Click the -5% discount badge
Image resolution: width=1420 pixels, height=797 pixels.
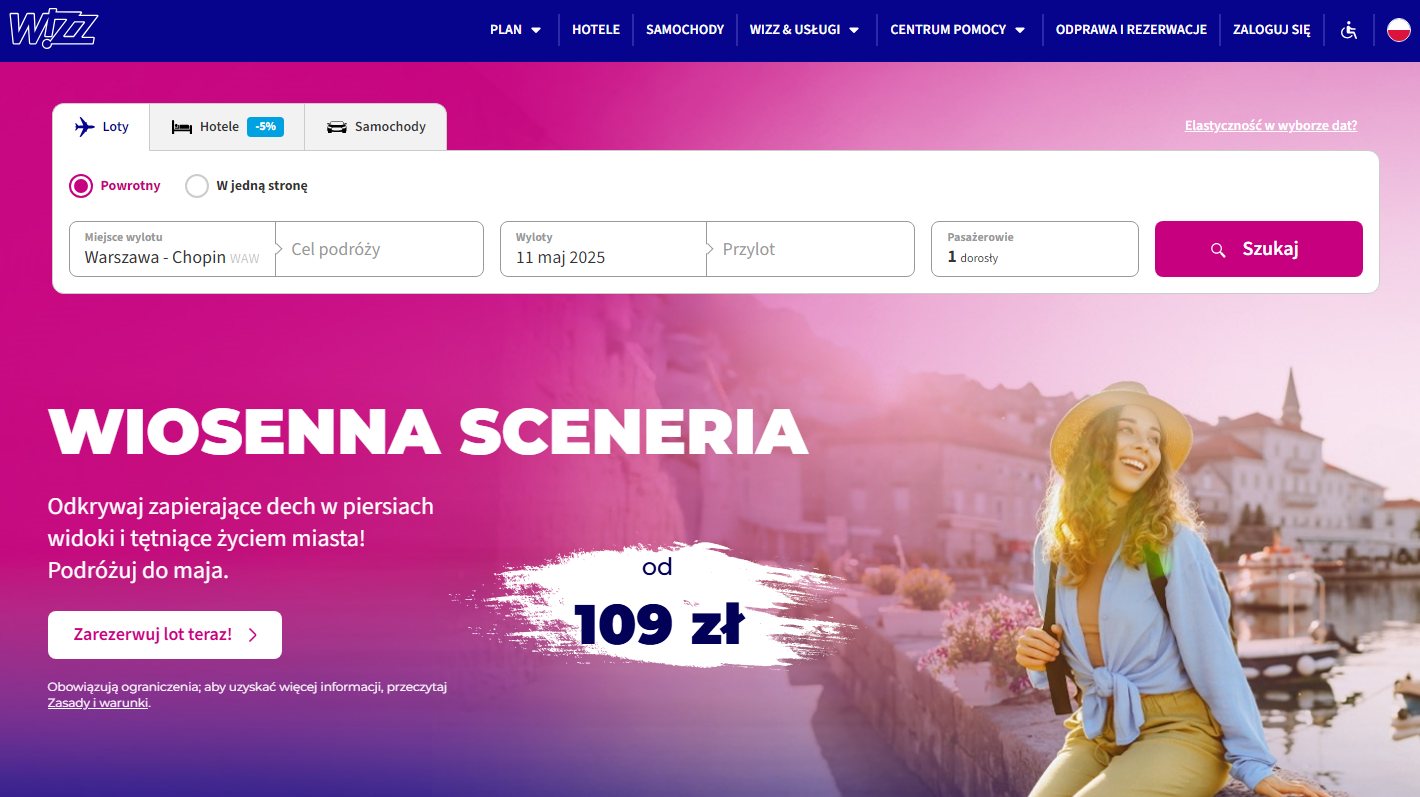point(265,127)
